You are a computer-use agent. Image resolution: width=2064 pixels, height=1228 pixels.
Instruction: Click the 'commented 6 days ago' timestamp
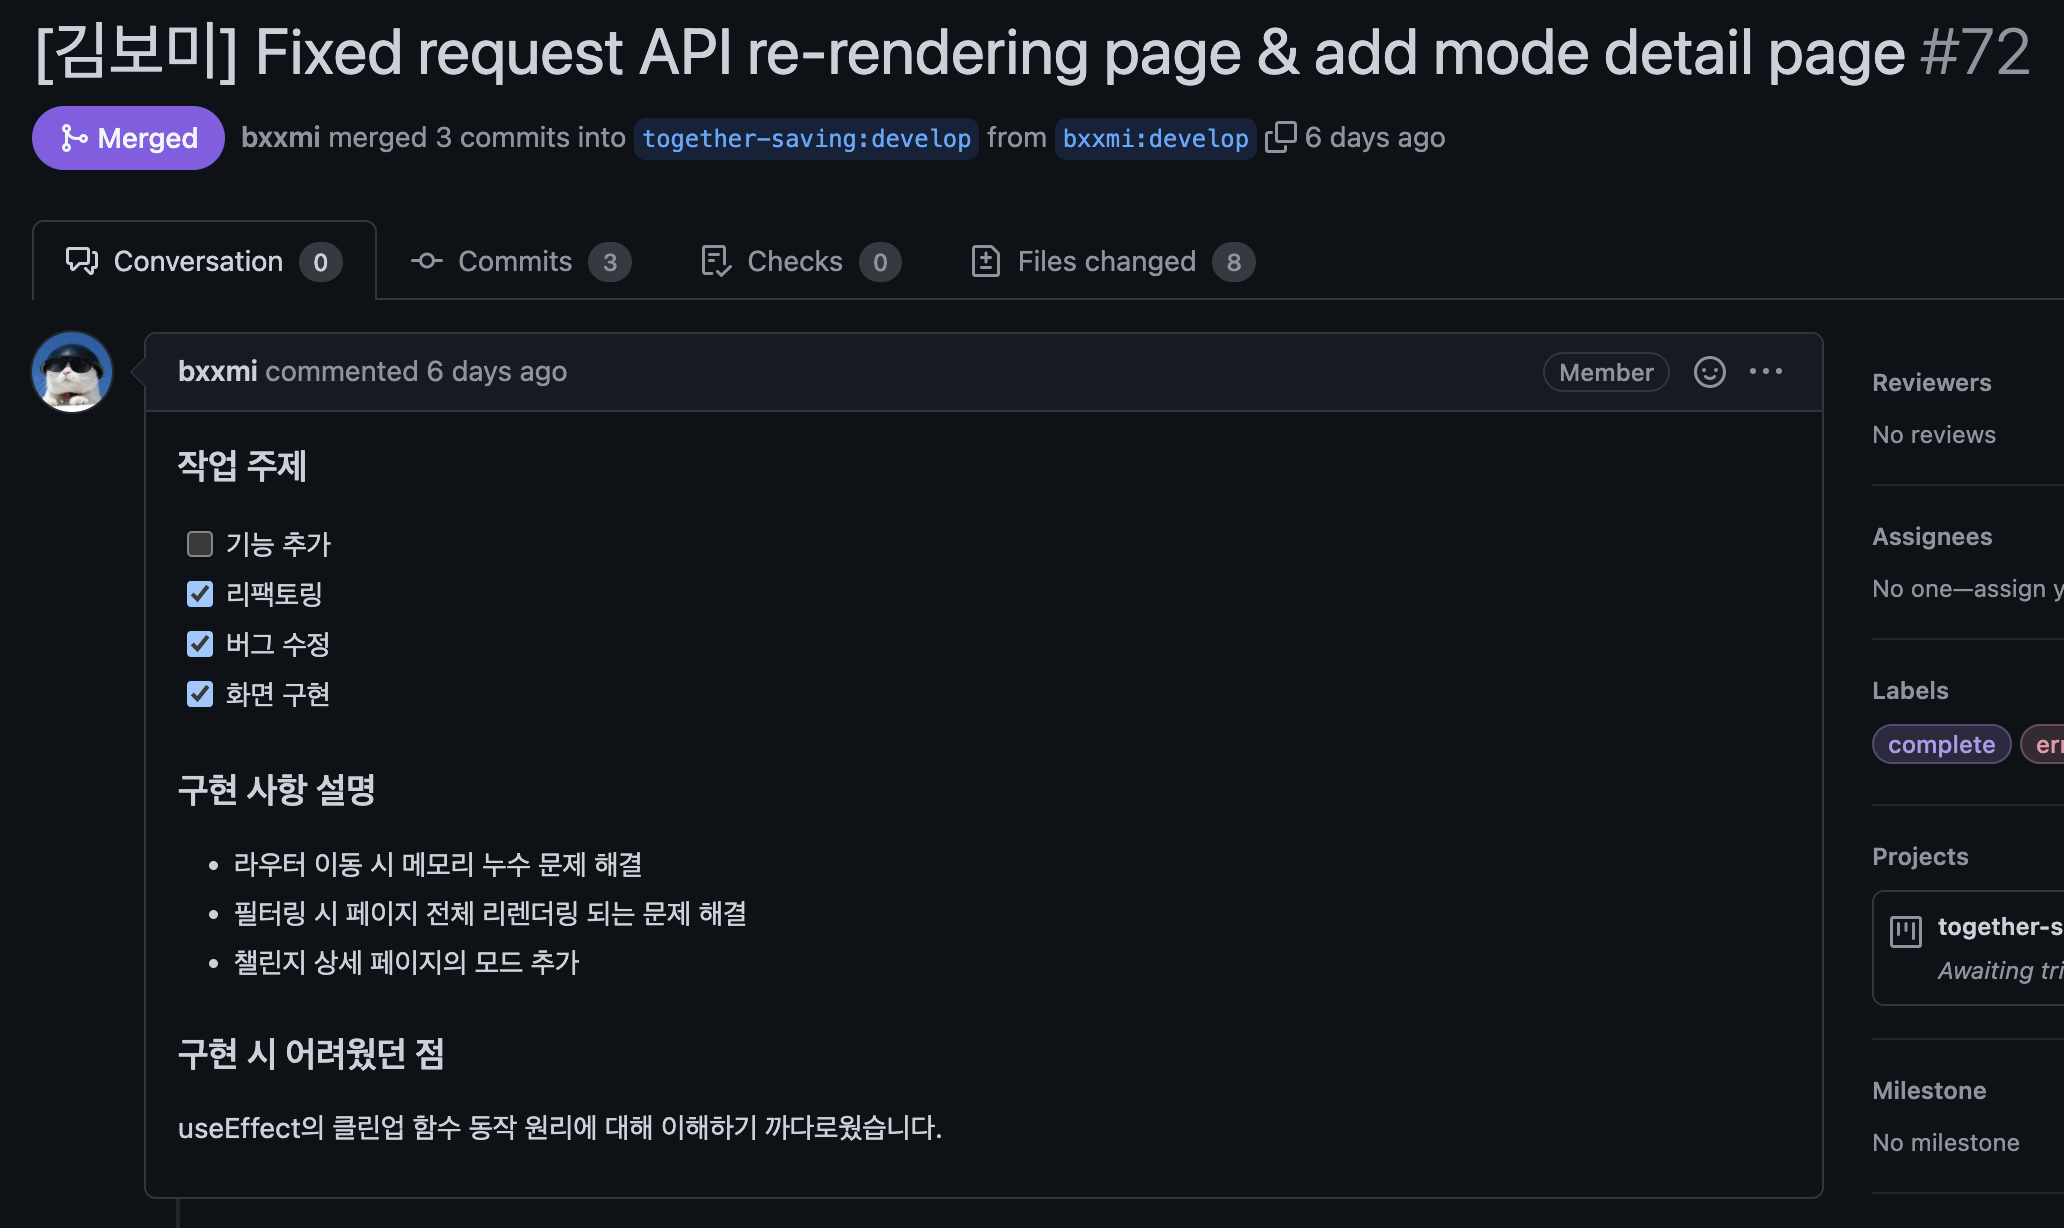click(x=416, y=371)
